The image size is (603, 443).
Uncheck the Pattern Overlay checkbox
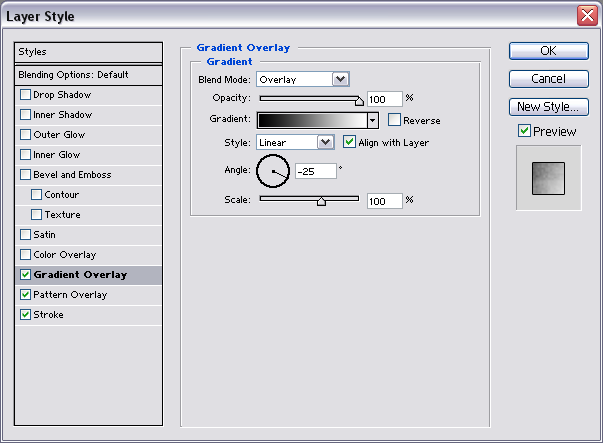pos(25,295)
